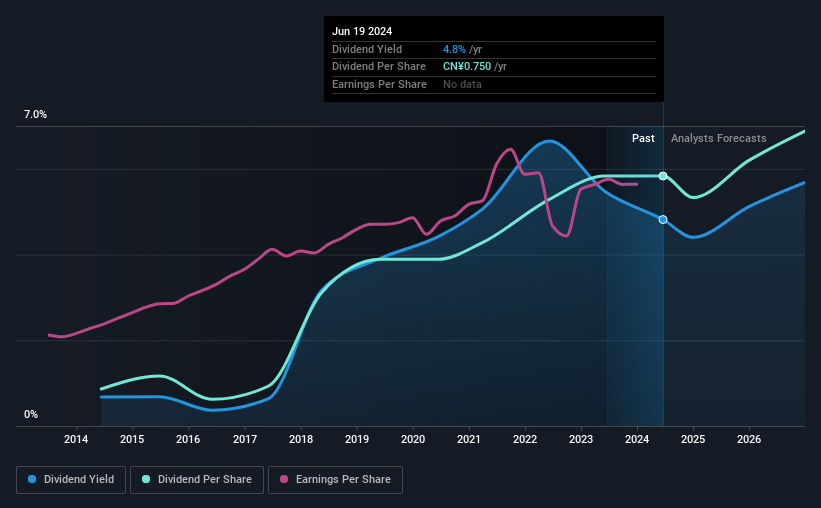Click the 7.0% y-axis label
This screenshot has height=508, width=821.
(35, 115)
